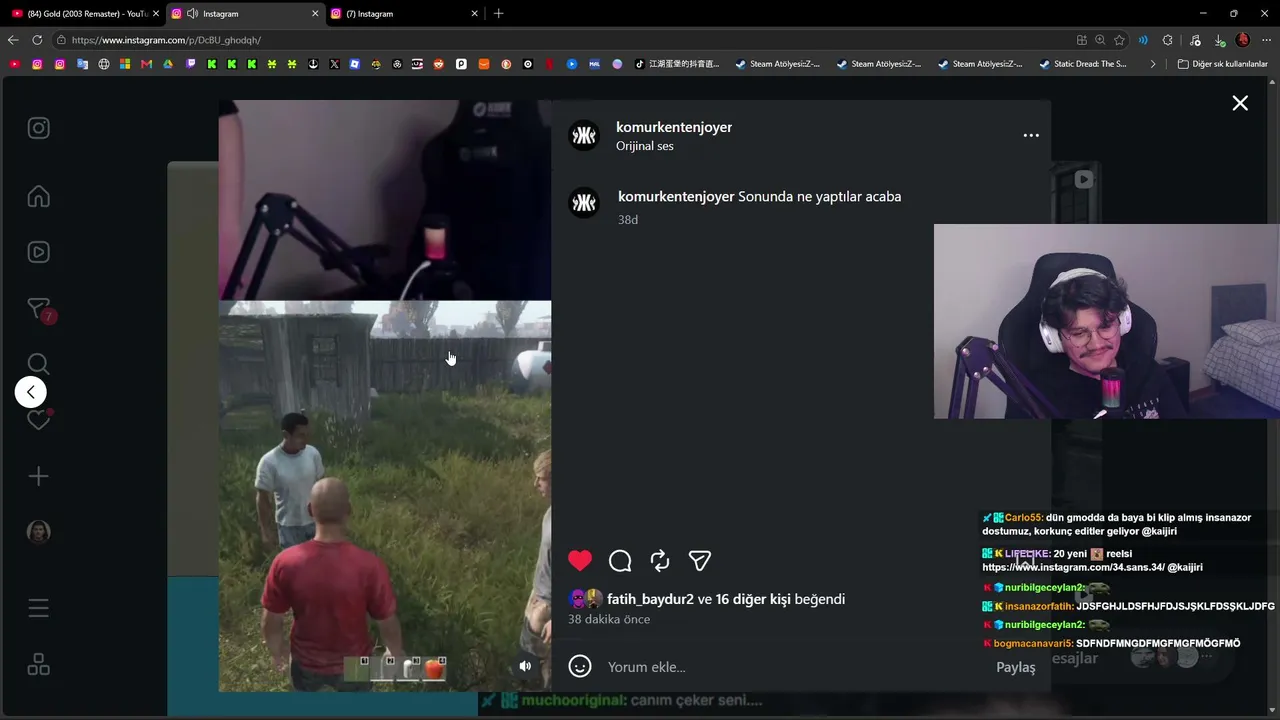Image resolution: width=1280 pixels, height=720 pixels.
Task: Open Reels from the sidebar
Action: pyautogui.click(x=39, y=252)
